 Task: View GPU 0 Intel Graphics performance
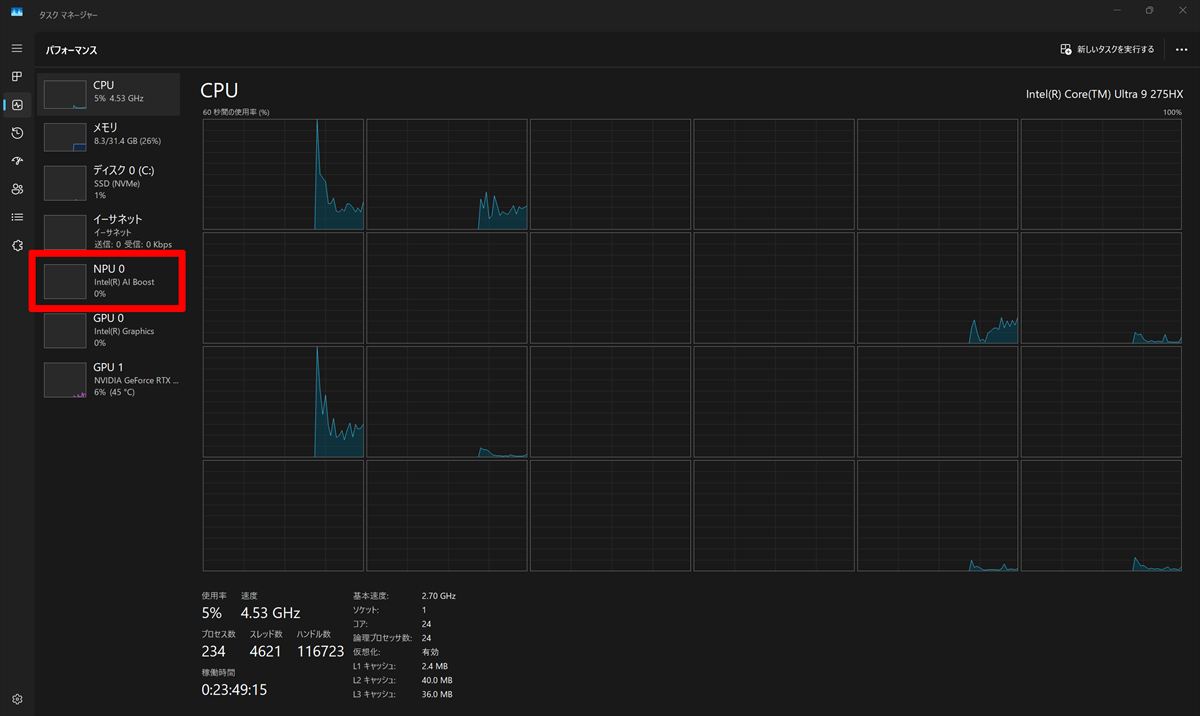[x=109, y=330]
